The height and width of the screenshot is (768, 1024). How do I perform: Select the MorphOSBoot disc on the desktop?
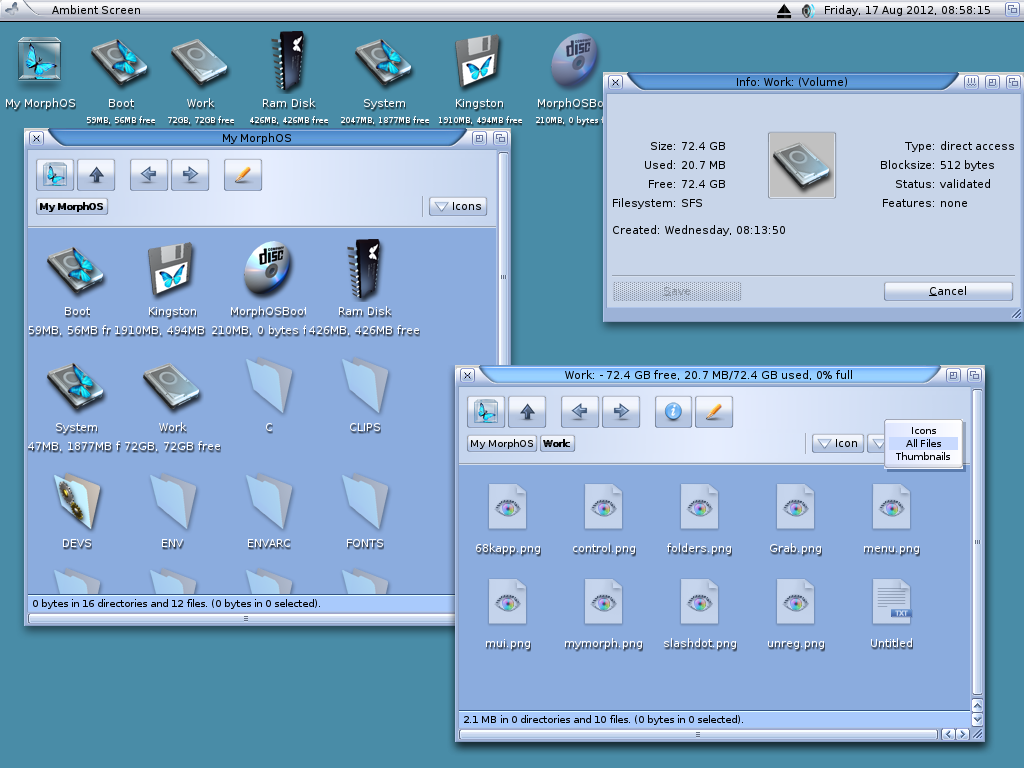pyautogui.click(x=573, y=61)
